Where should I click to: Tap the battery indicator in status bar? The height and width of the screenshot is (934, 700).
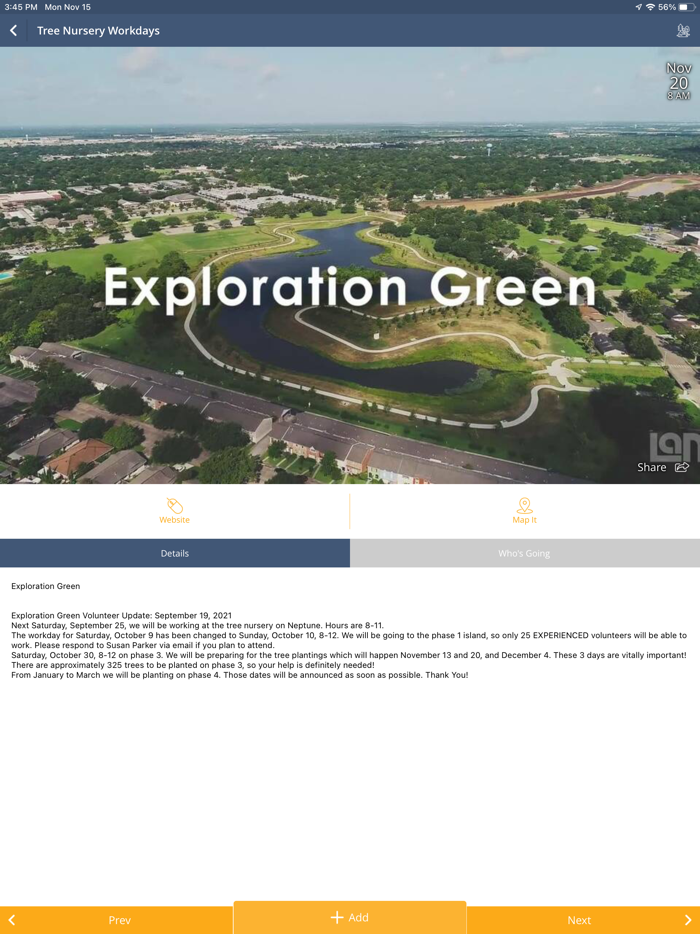[x=686, y=7]
